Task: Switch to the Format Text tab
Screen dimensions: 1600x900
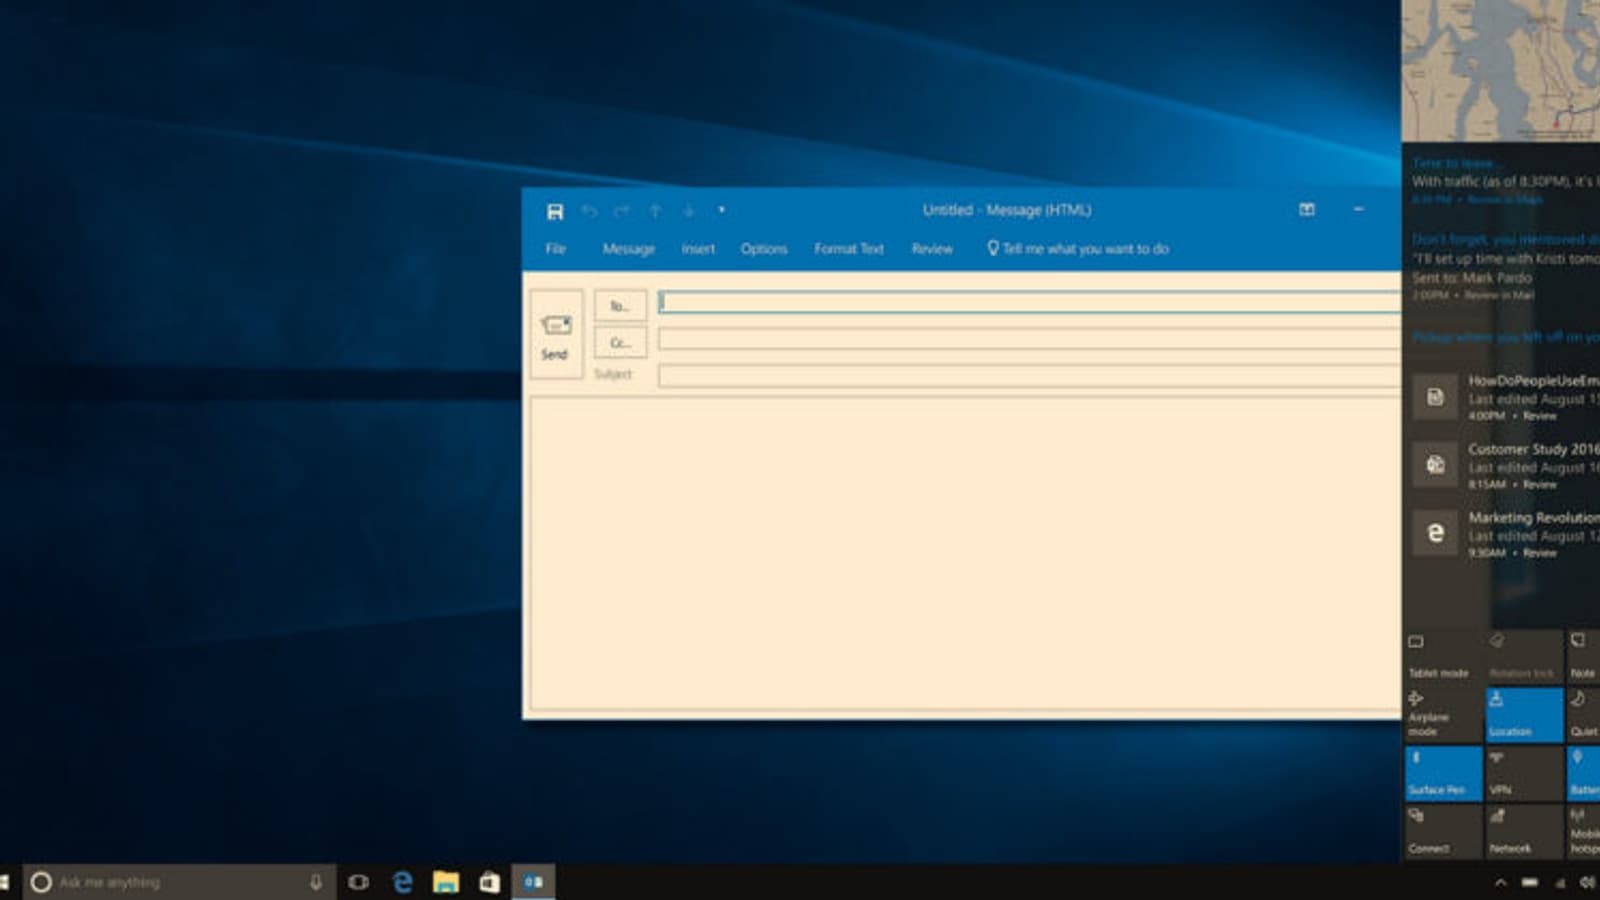Action: [x=848, y=249]
